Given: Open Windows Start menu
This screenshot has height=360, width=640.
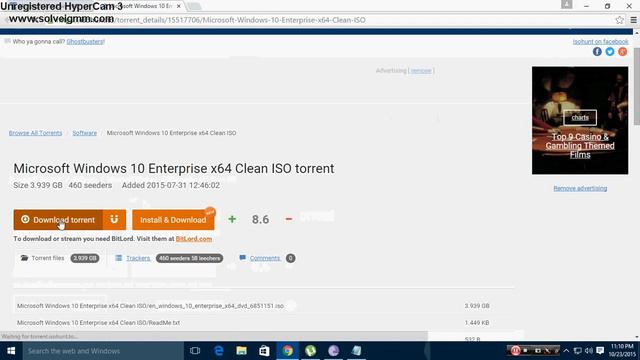Looking at the screenshot, I should [x=11, y=351].
